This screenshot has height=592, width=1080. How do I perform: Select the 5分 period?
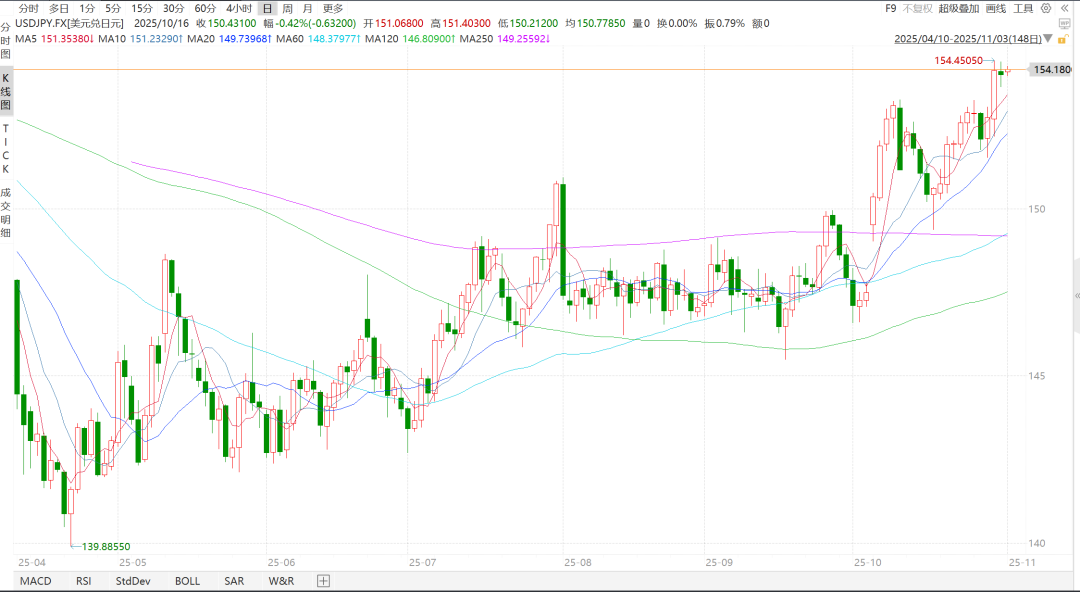click(113, 8)
